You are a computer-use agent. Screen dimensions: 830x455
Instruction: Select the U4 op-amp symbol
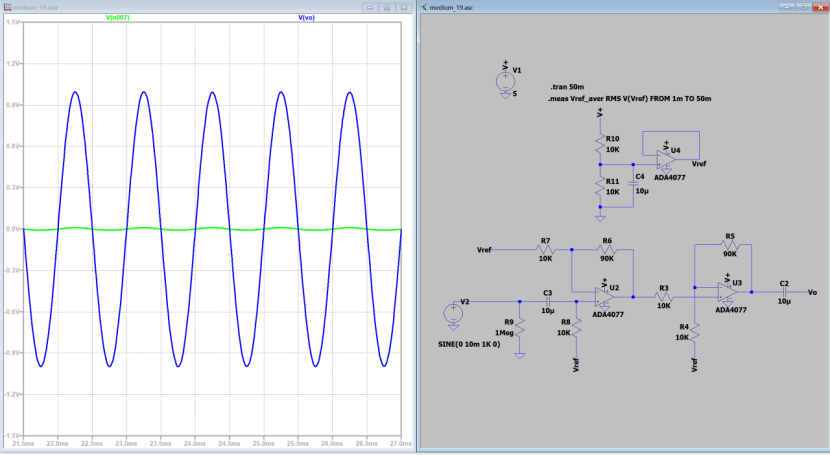tap(666, 159)
